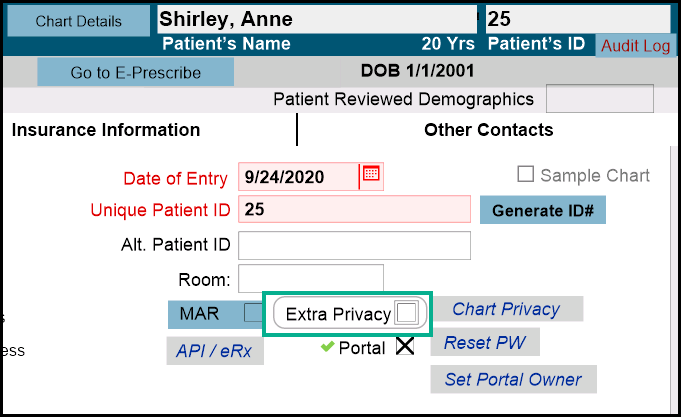Click the Unique Patient ID field
Image resolution: width=681 pixels, height=417 pixels.
354,210
